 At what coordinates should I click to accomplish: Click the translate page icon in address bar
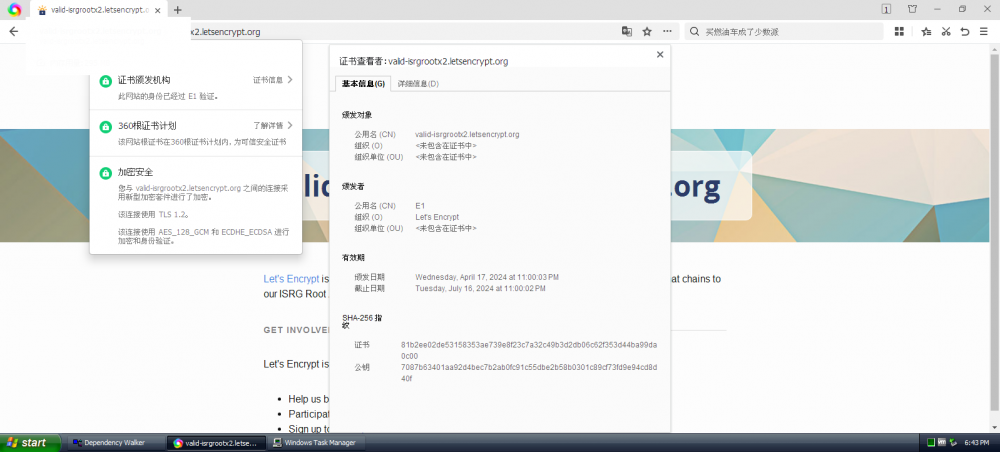tap(627, 31)
